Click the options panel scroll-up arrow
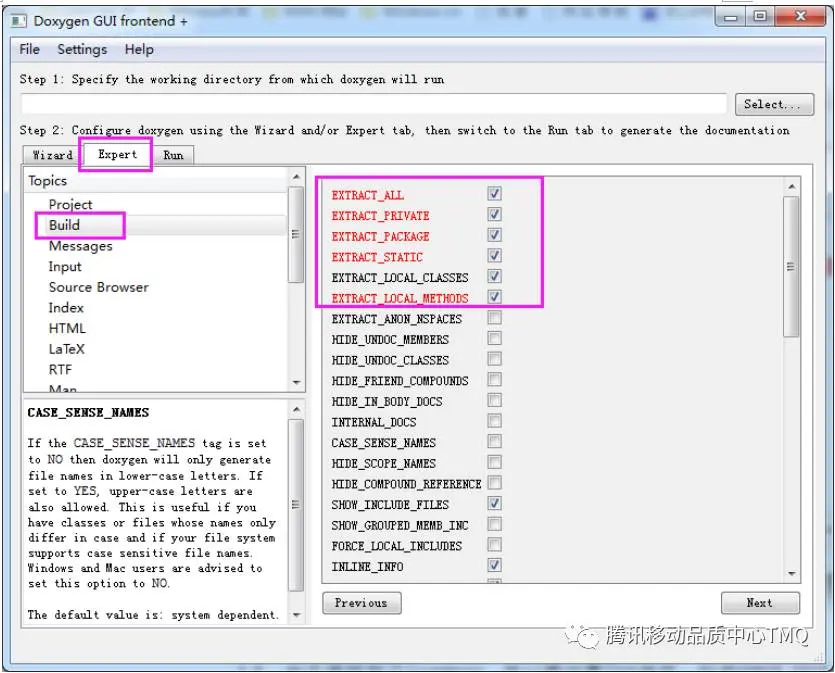Image resolution: width=835 pixels, height=673 pixels. pyautogui.click(x=792, y=186)
